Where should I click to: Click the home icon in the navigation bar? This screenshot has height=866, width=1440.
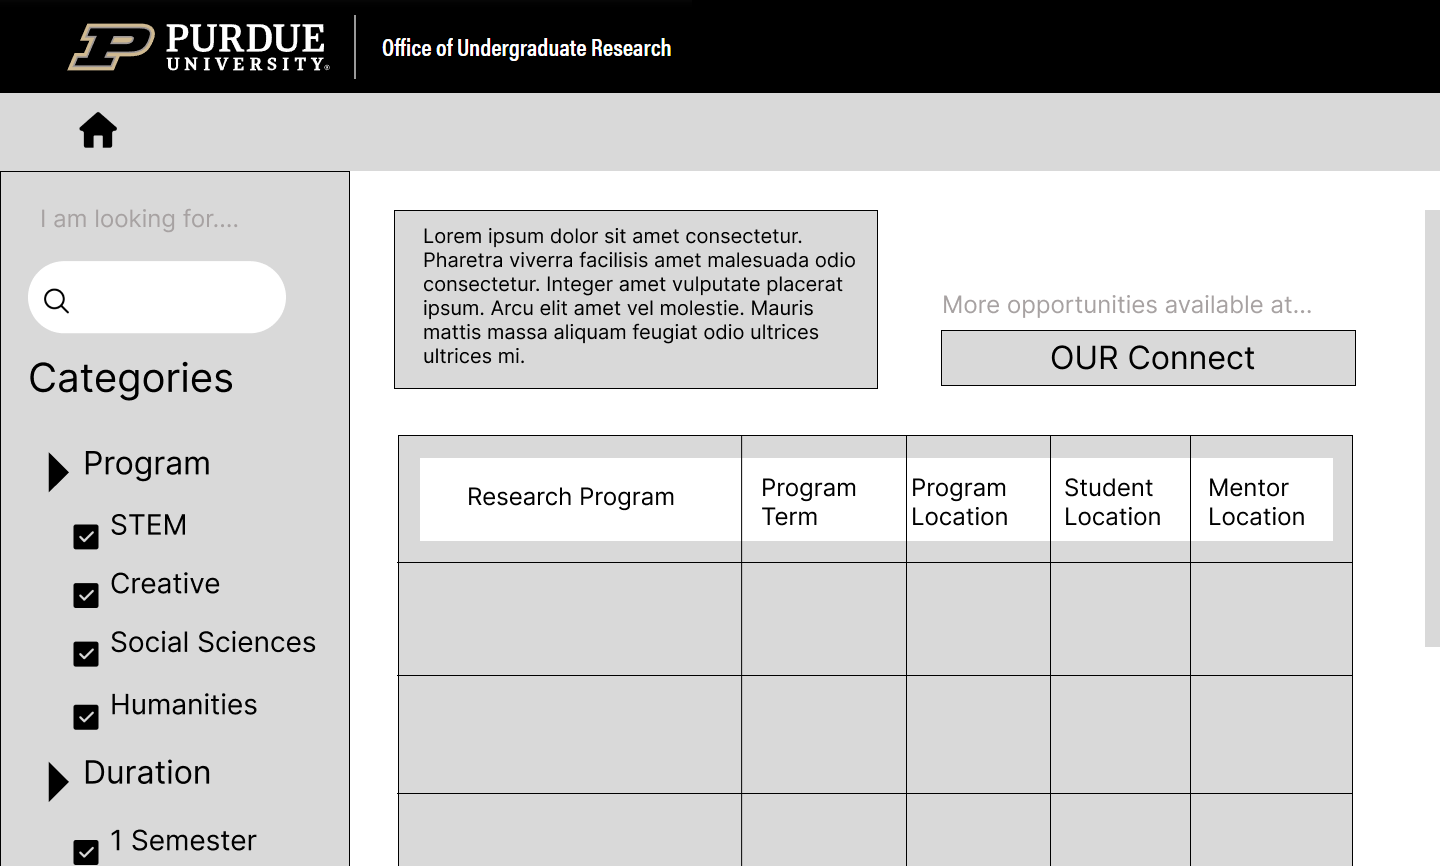(97, 130)
